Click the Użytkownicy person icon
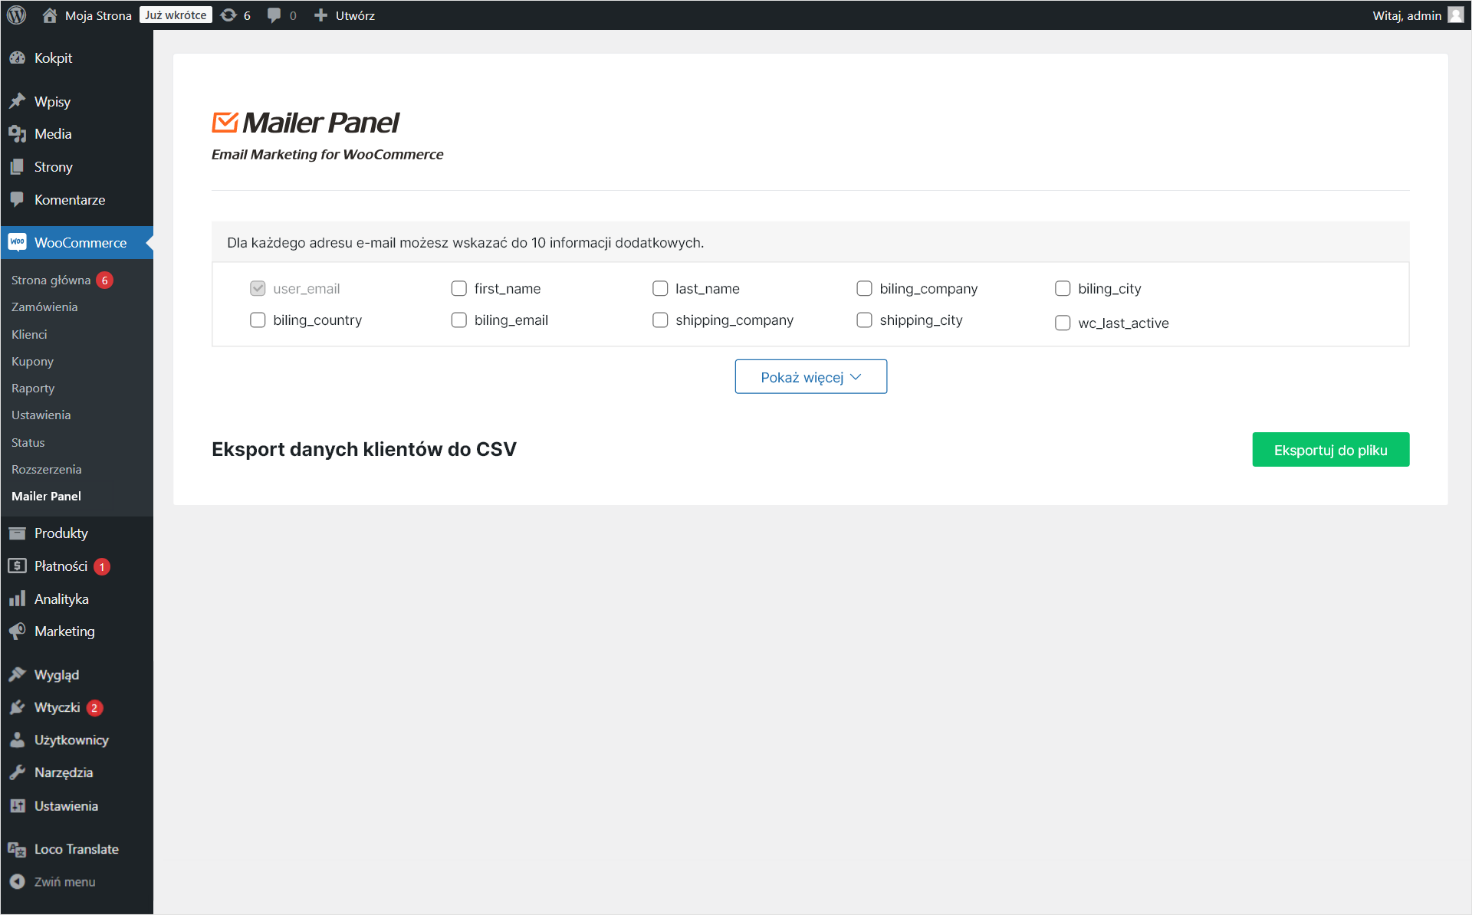Image resolution: width=1472 pixels, height=915 pixels. [17, 740]
